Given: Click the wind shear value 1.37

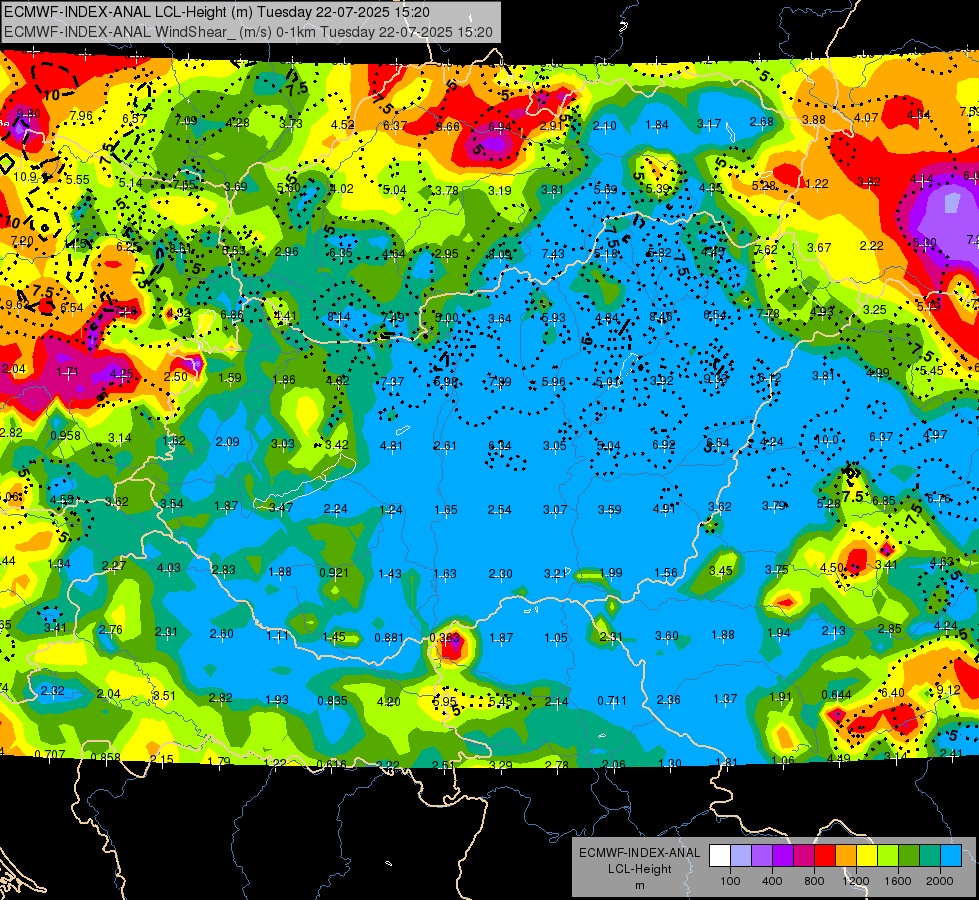Looking at the screenshot, I should click(x=725, y=698).
